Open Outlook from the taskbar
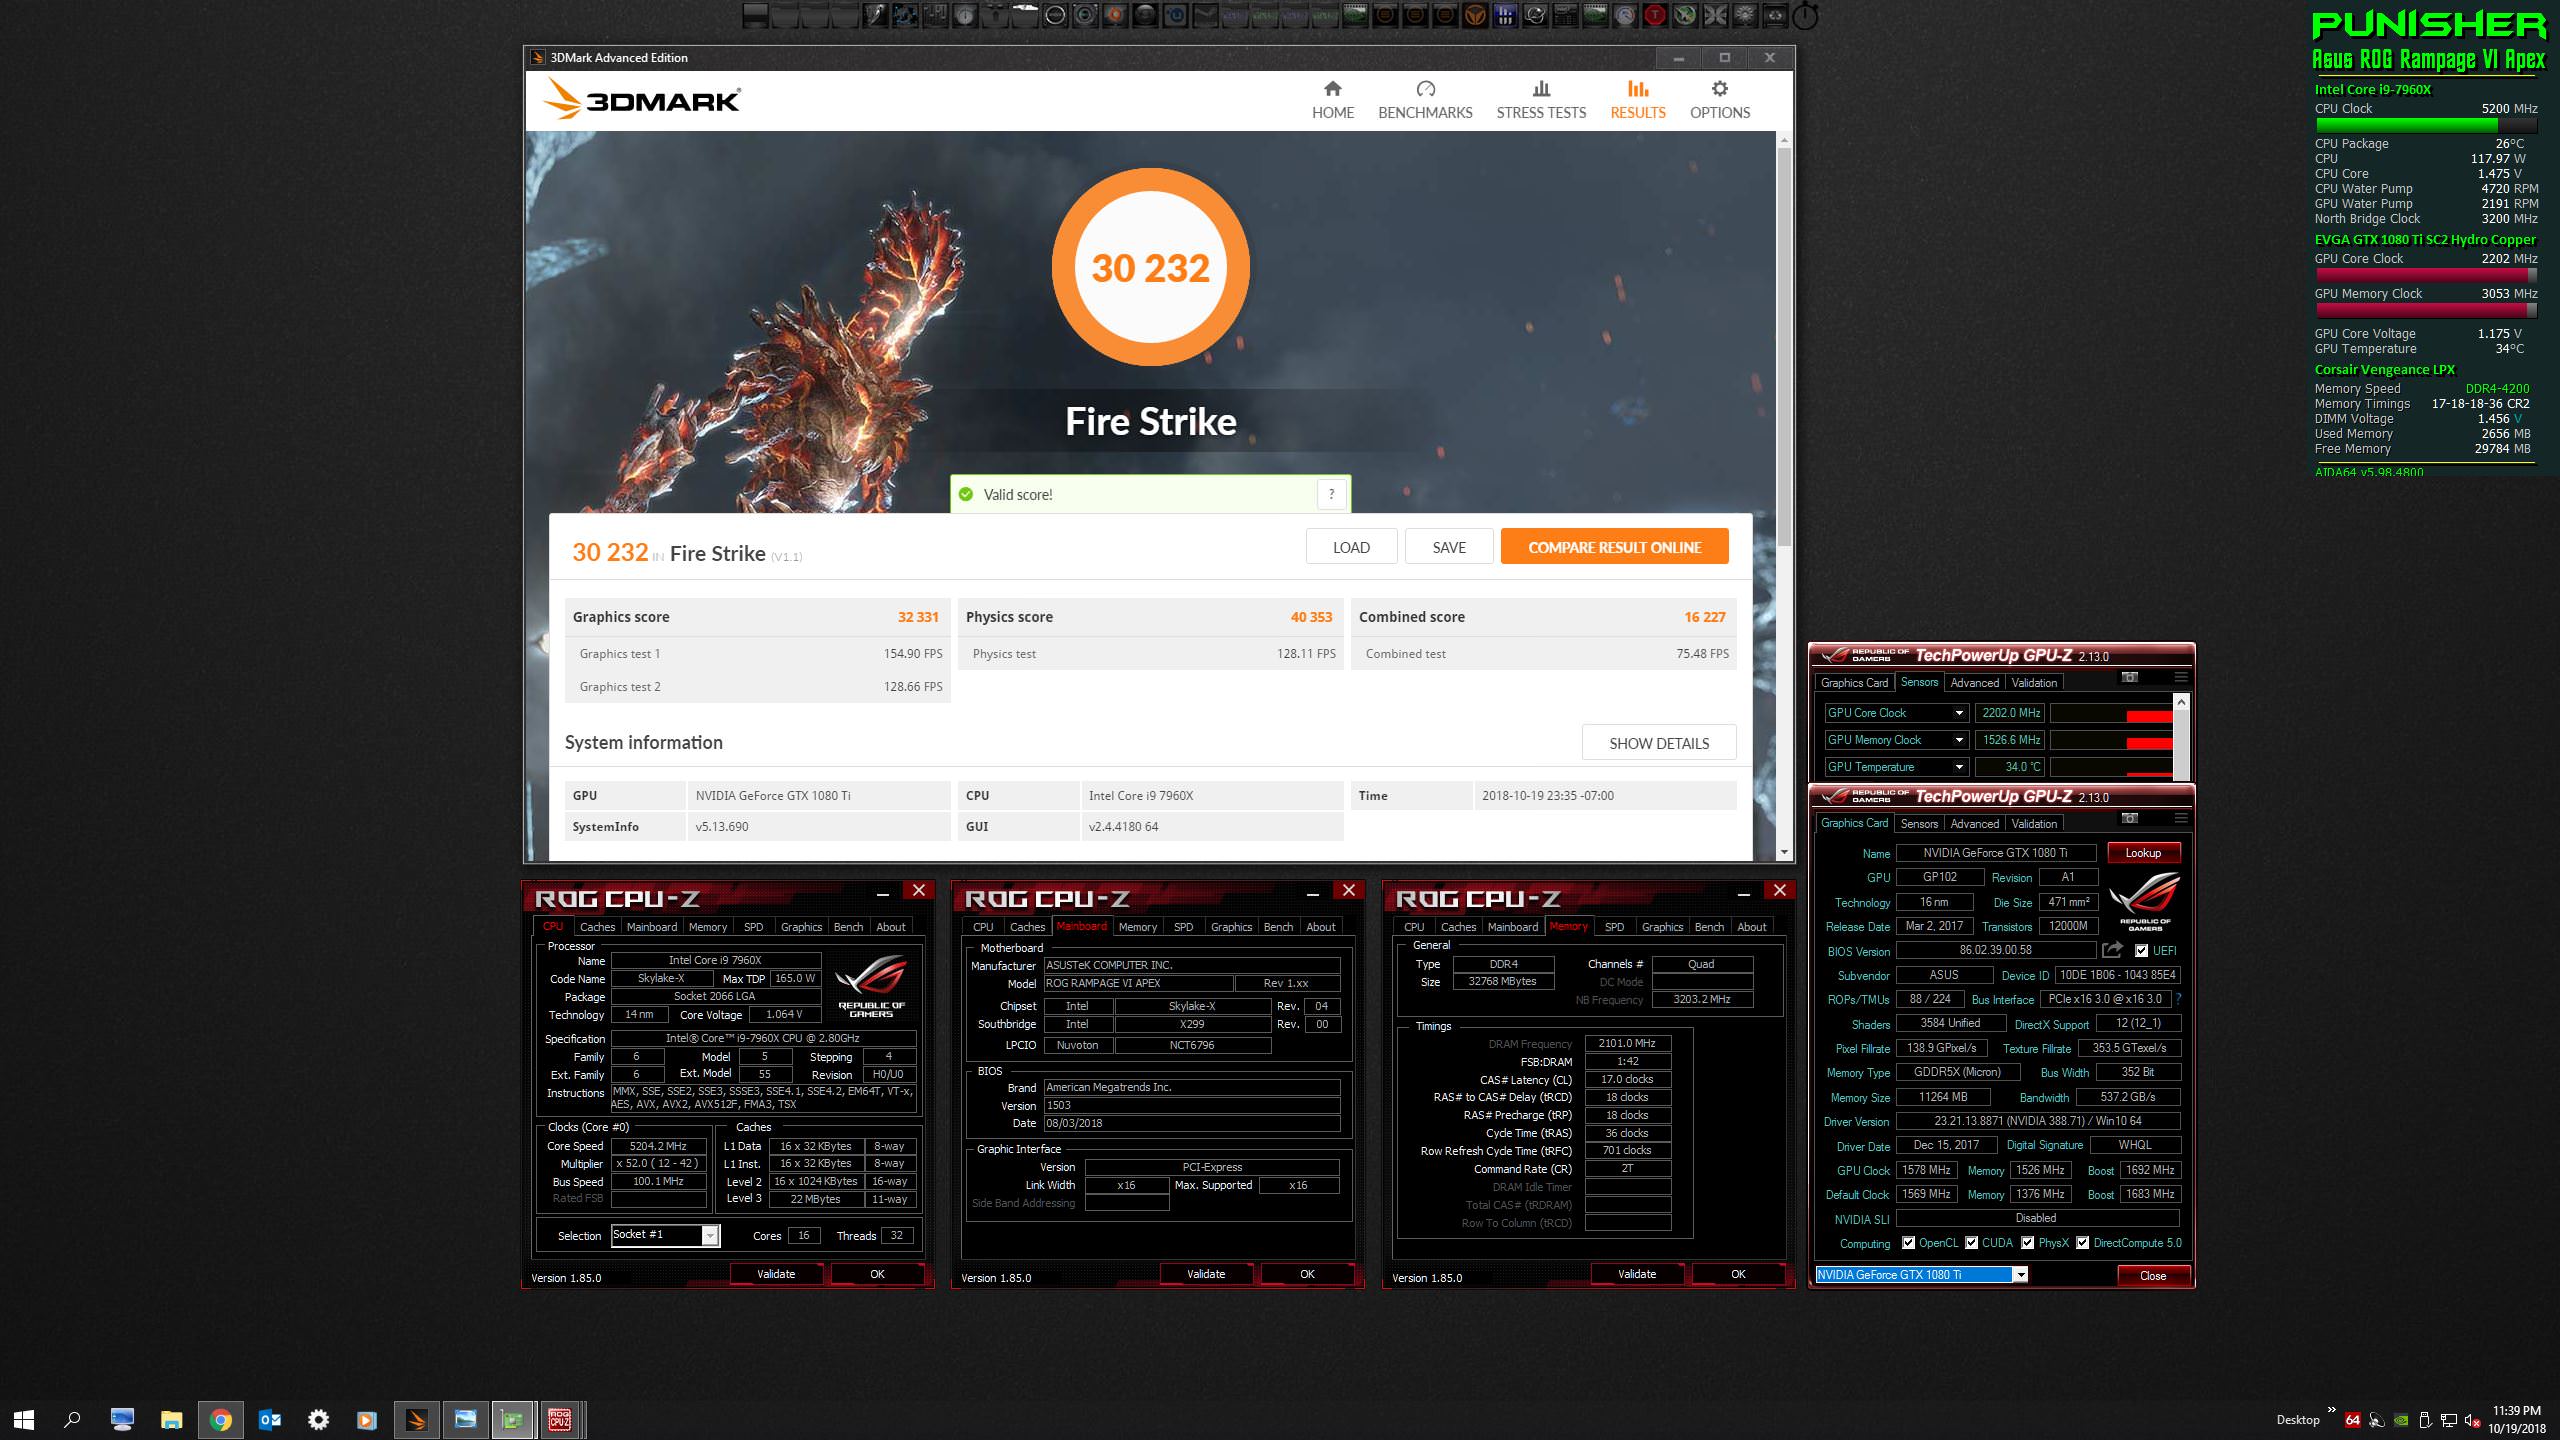 (x=270, y=1420)
